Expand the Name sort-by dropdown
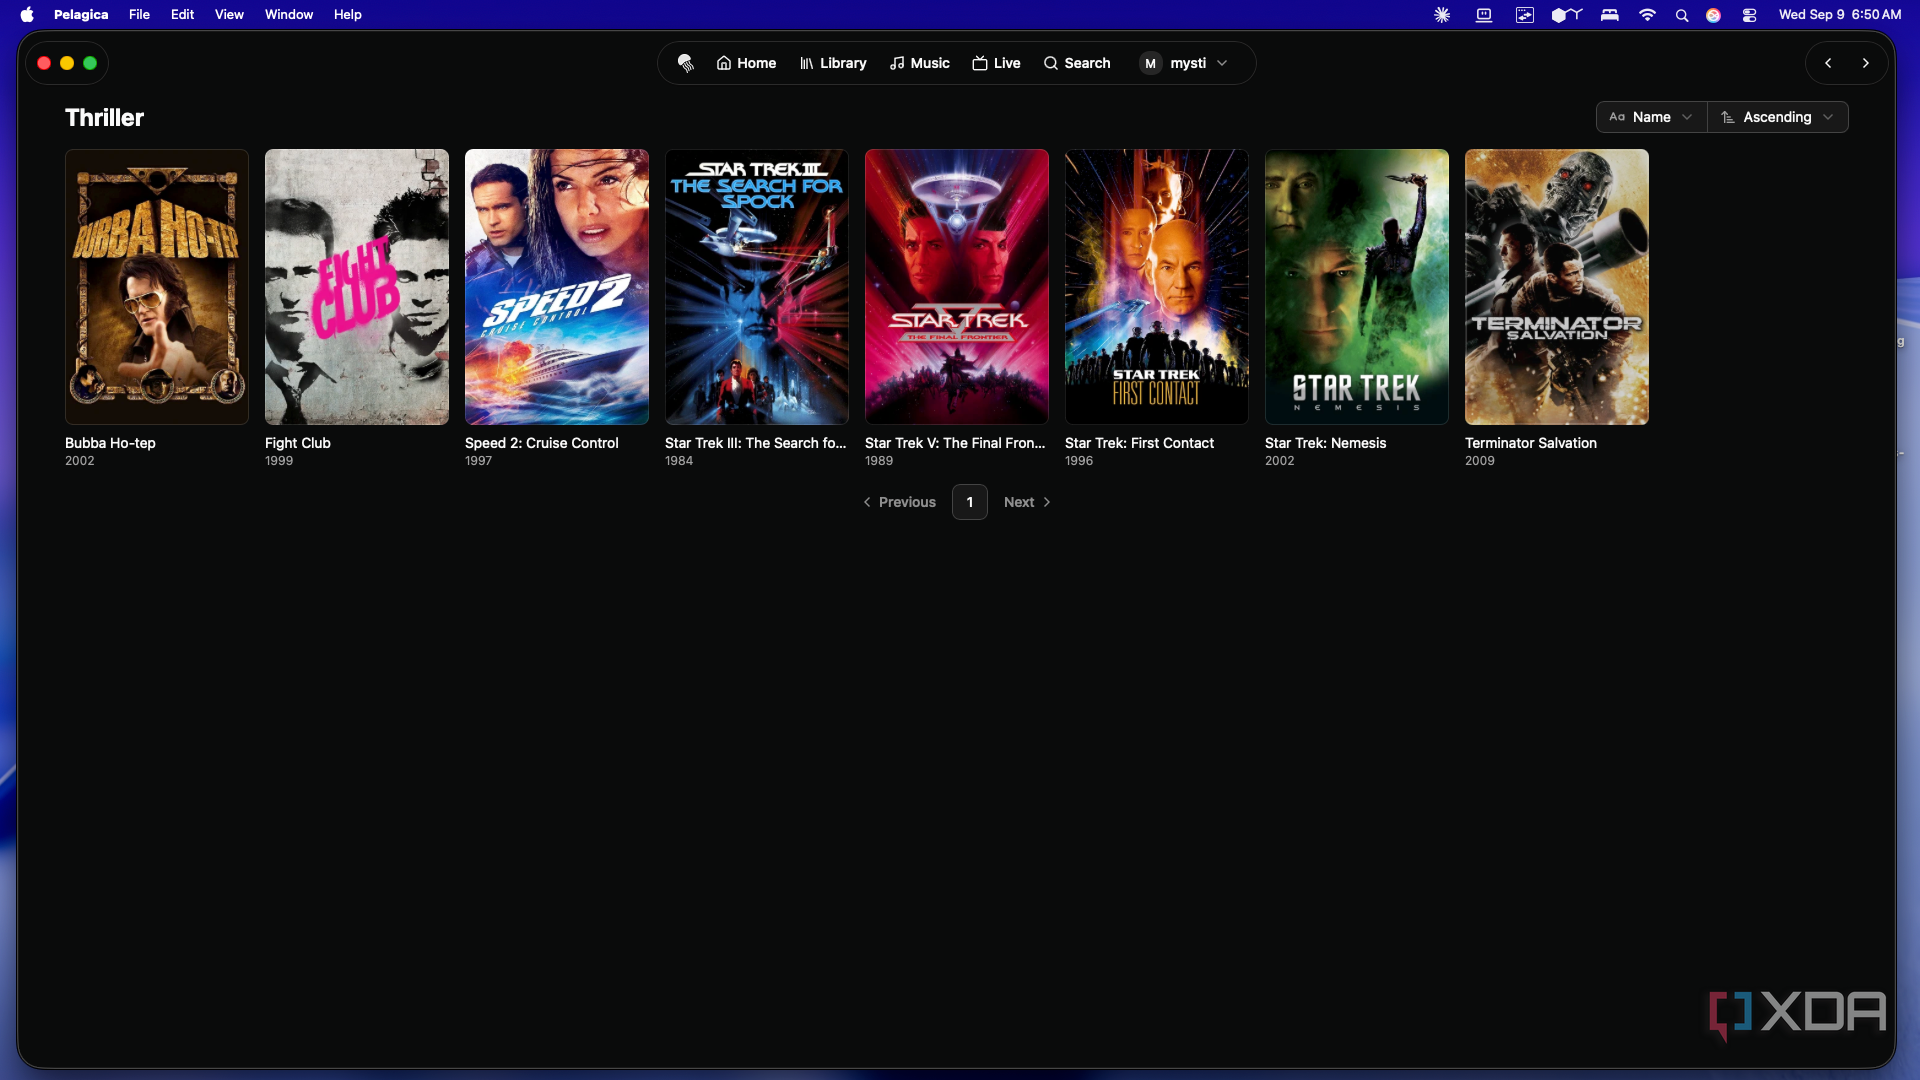This screenshot has width=1920, height=1080. click(x=1651, y=117)
